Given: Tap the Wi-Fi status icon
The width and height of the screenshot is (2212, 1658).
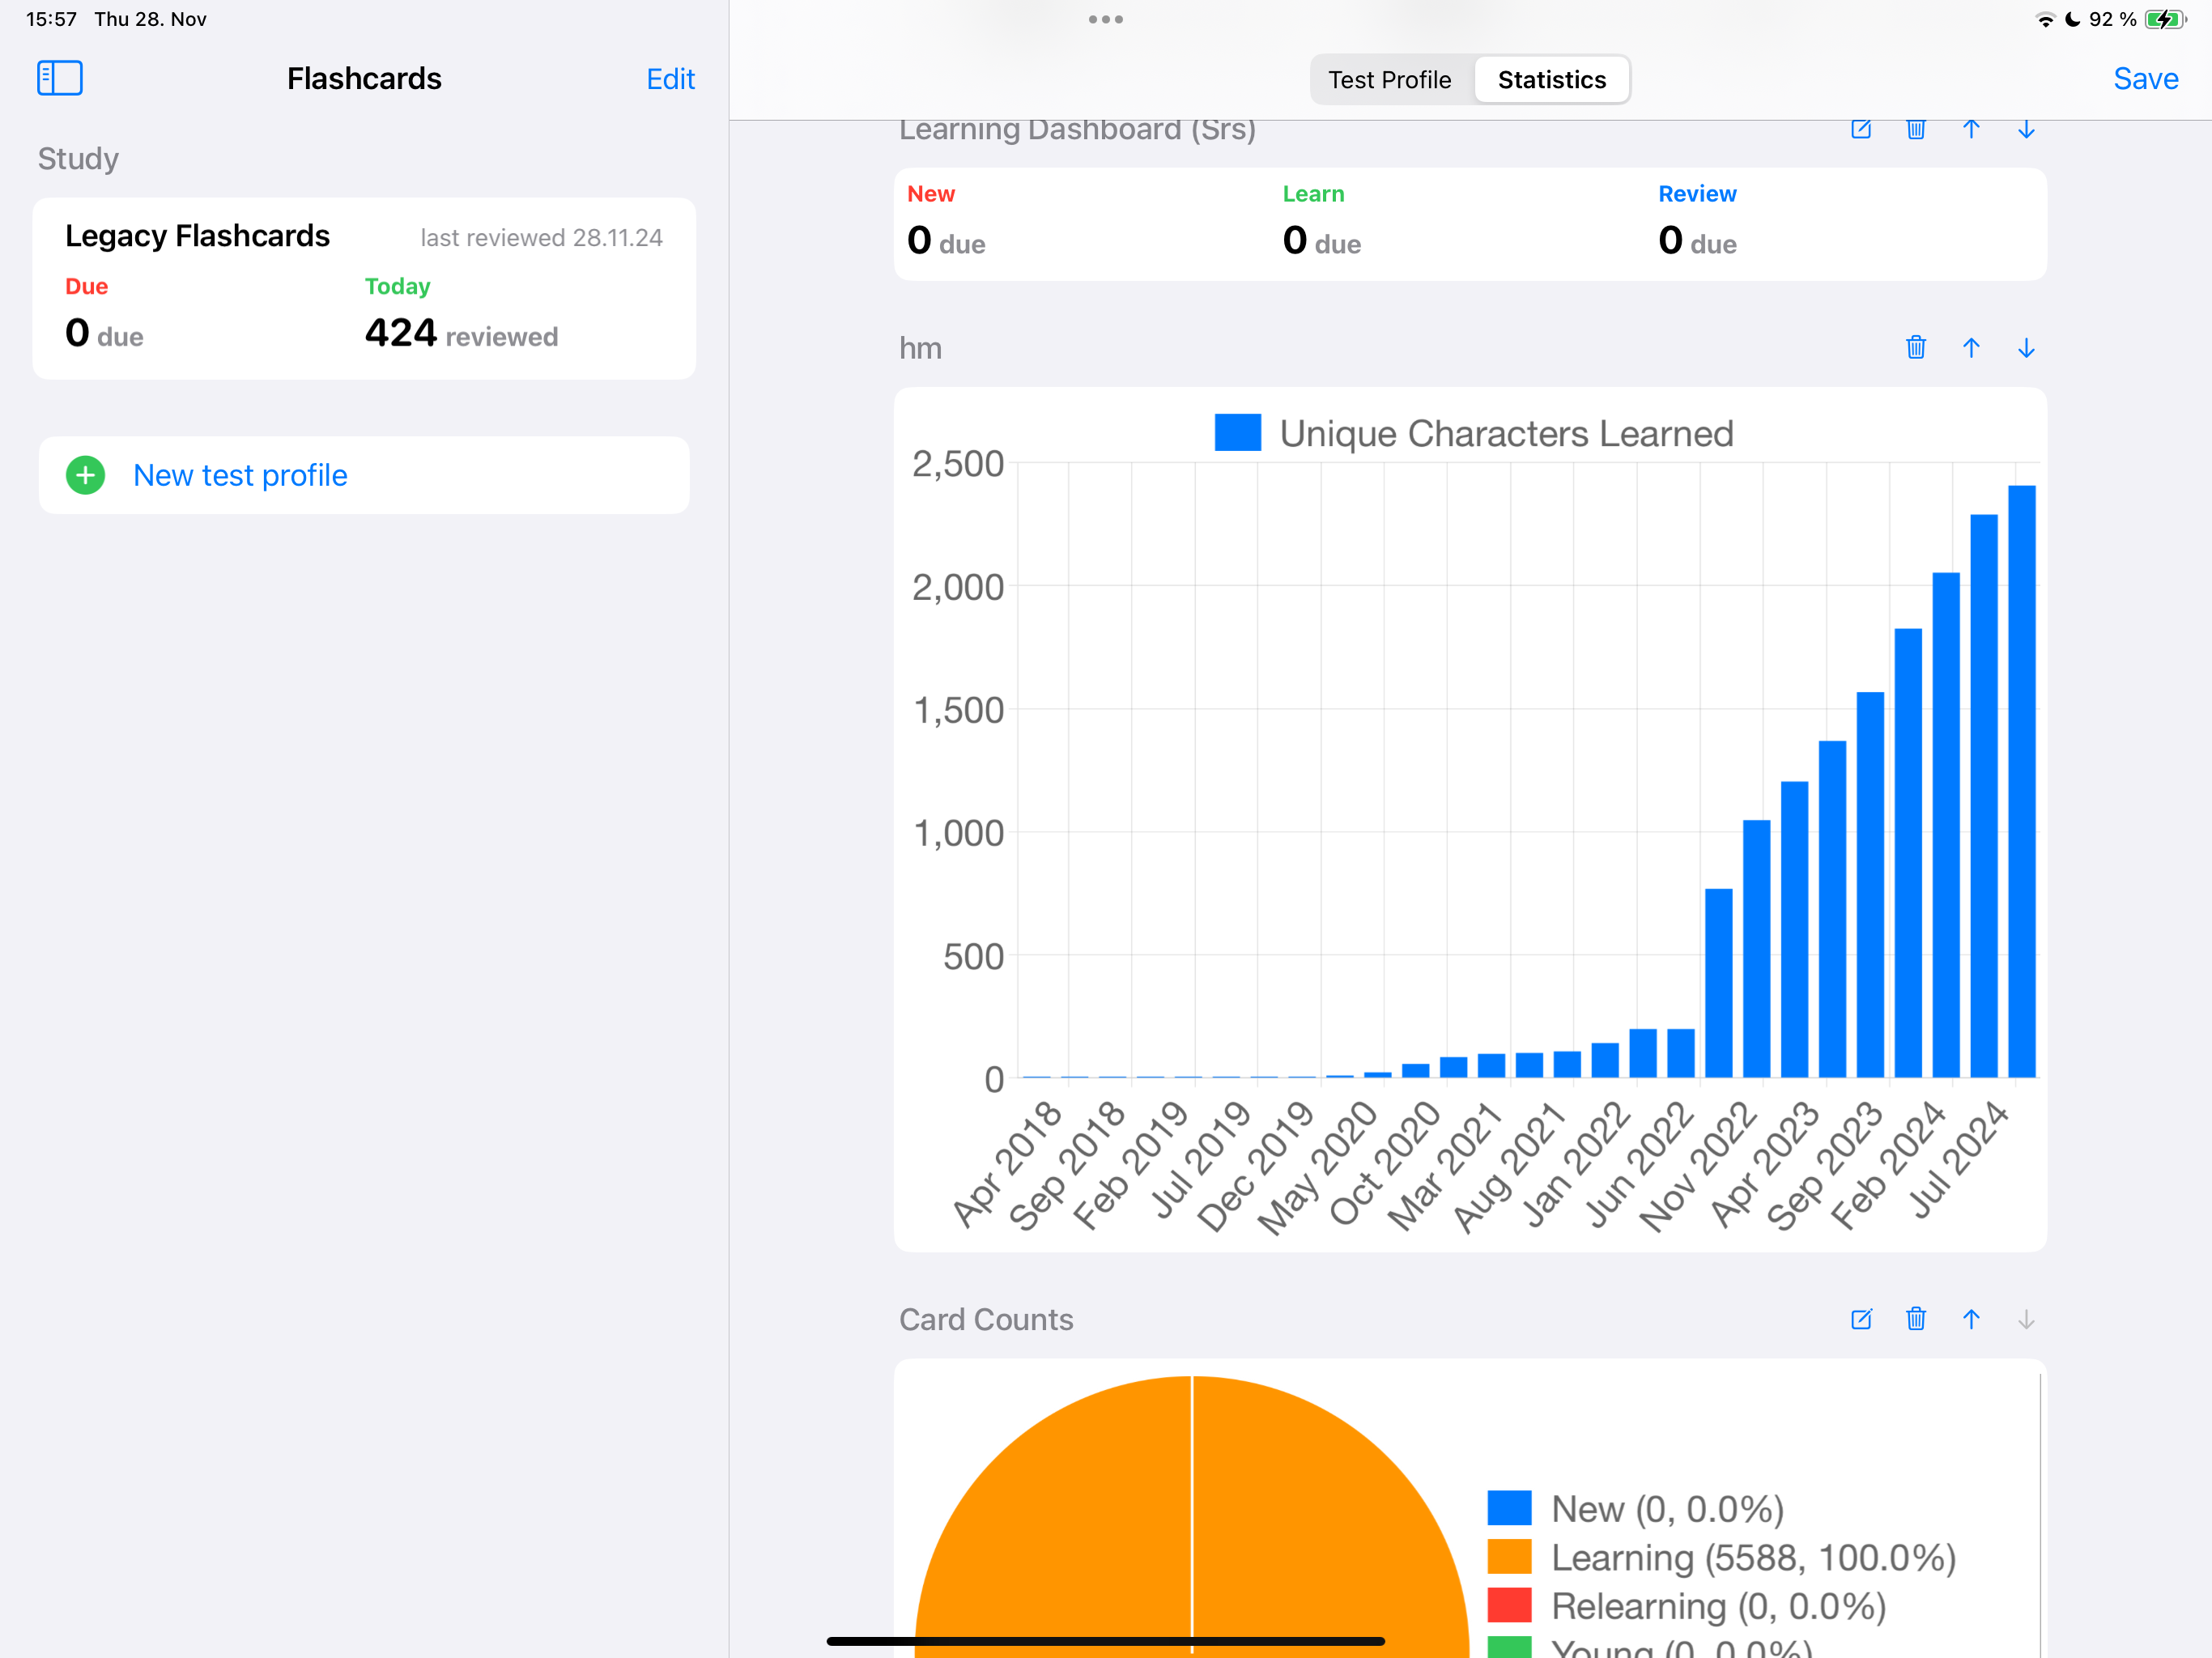Looking at the screenshot, I should [2045, 19].
